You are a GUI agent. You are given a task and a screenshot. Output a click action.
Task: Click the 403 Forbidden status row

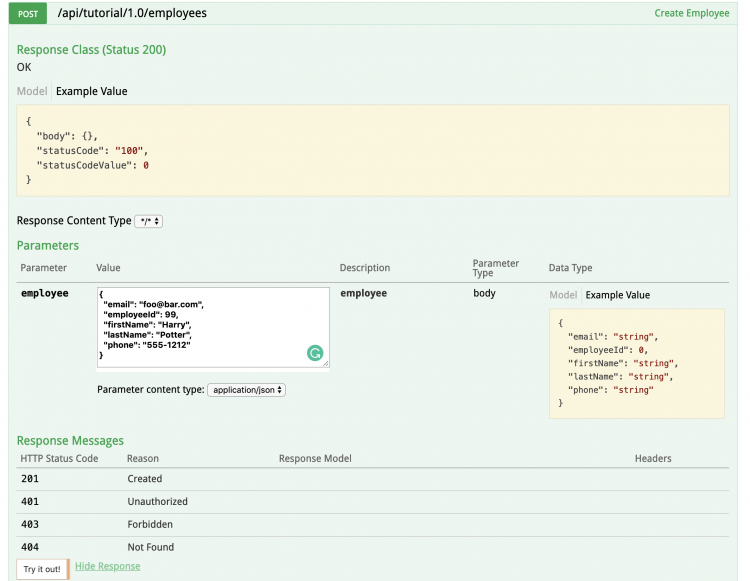point(150,524)
